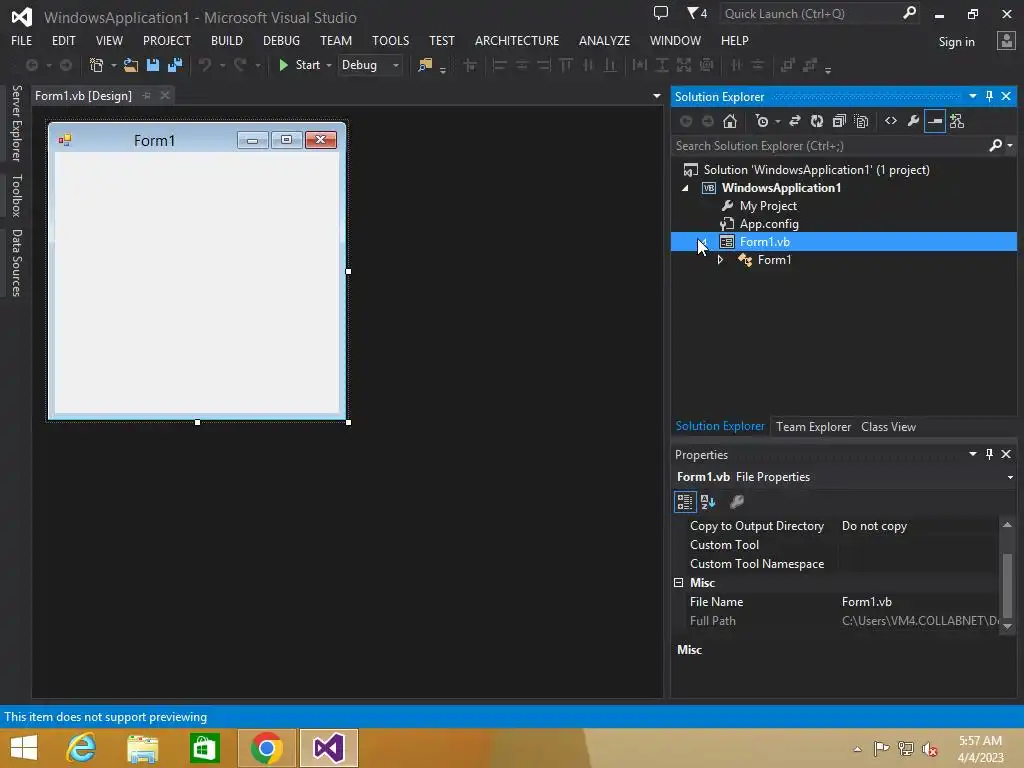This screenshot has width=1024, height=768.
Task: Open the ARCHITECTURE menu
Action: pos(517,40)
